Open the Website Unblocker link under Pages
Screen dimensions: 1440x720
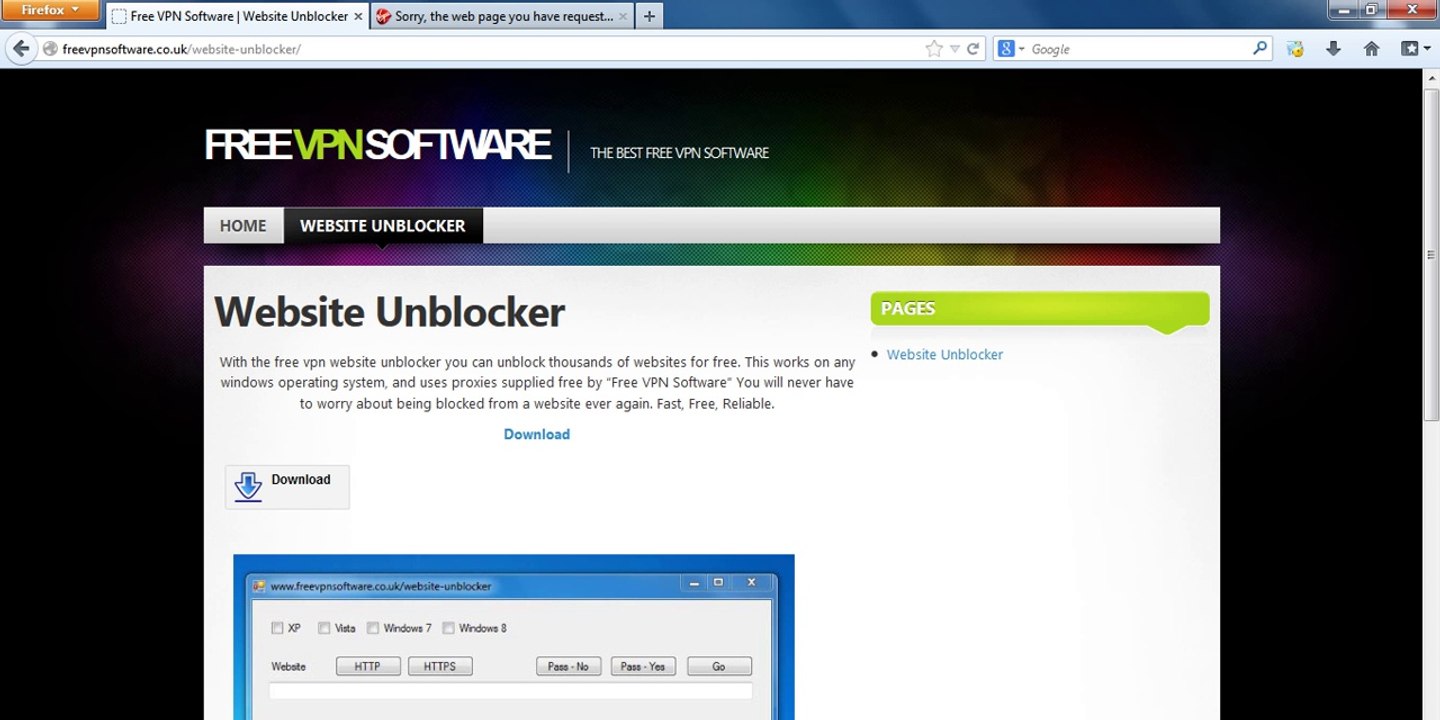(x=945, y=354)
